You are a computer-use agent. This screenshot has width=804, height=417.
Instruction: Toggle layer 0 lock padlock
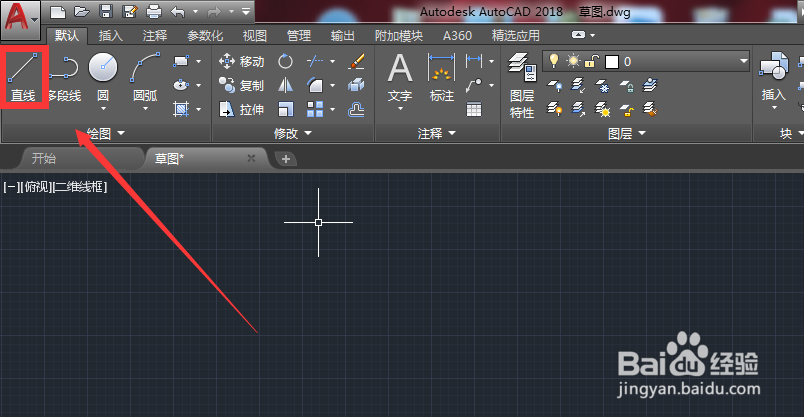tap(592, 62)
